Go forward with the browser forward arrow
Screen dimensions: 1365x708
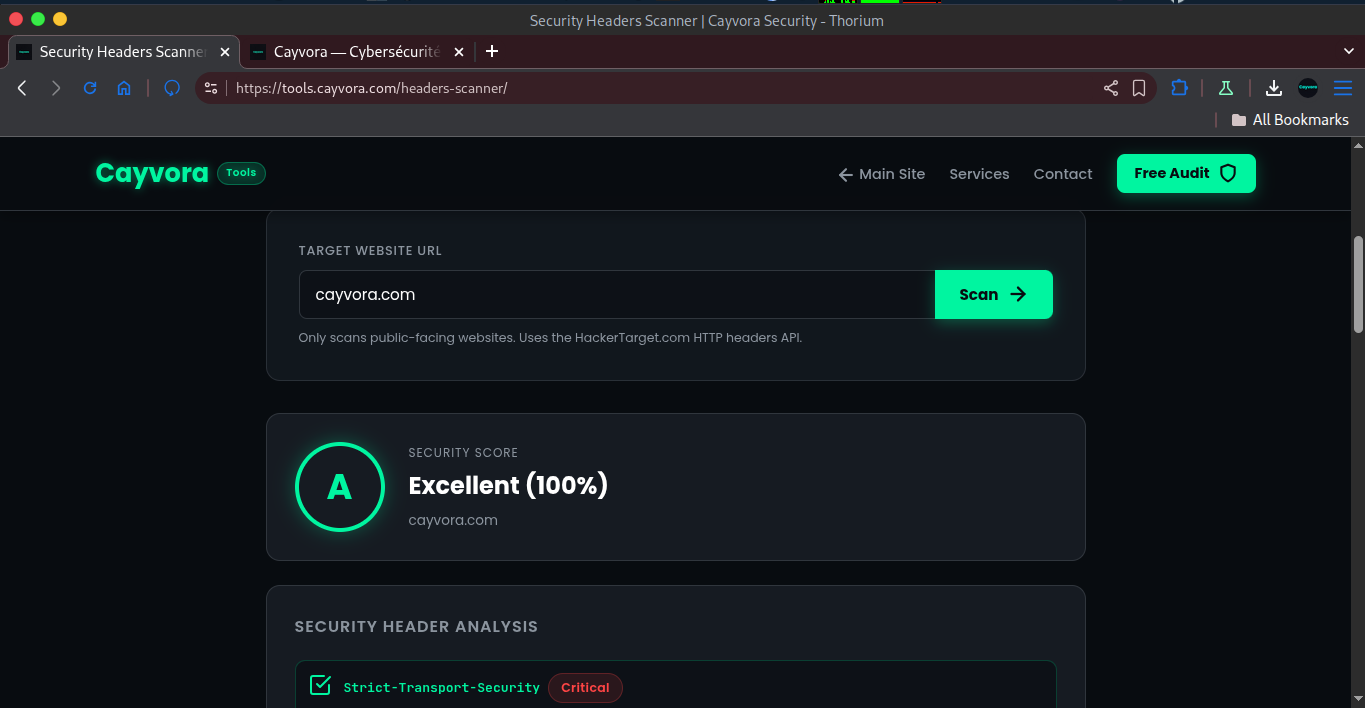[x=56, y=88]
